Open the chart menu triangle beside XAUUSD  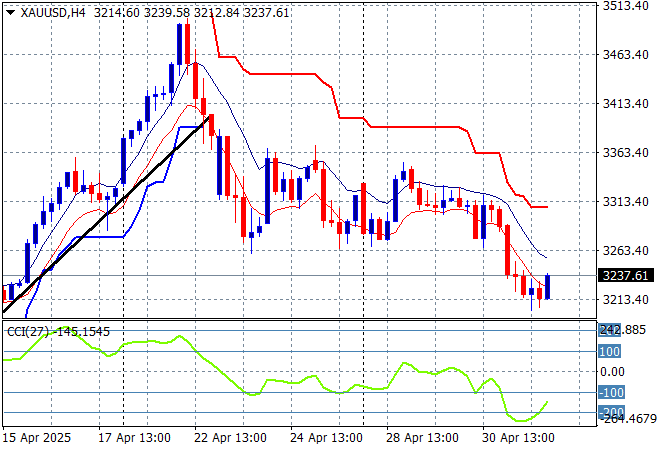pos(11,13)
